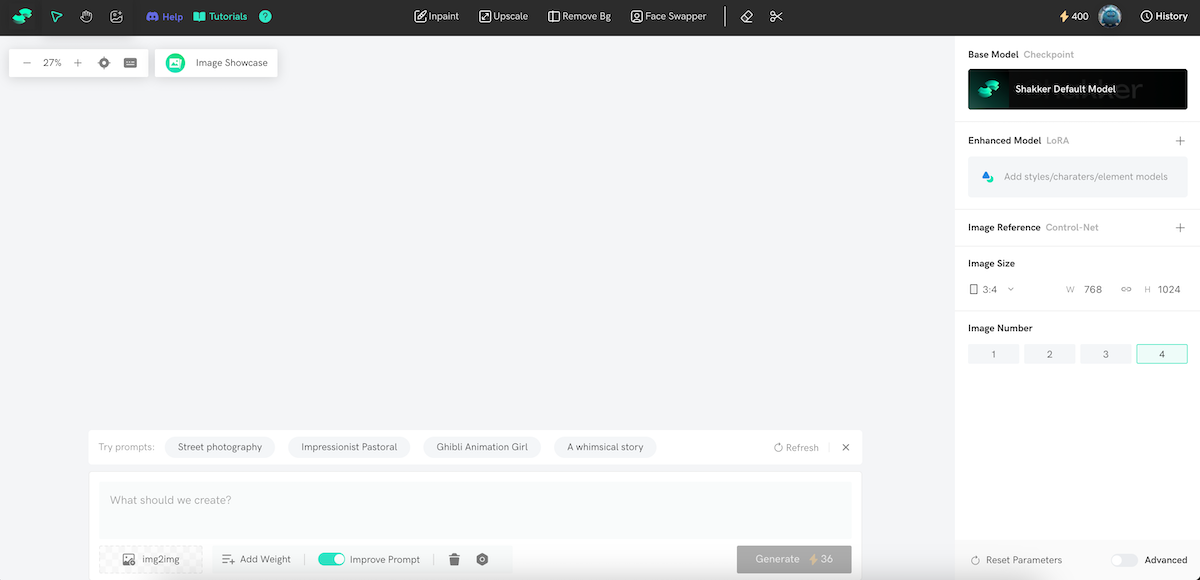Expand Enhanced Model LoRA with plus
Screen dimensions: 1200x580
[1180, 141]
